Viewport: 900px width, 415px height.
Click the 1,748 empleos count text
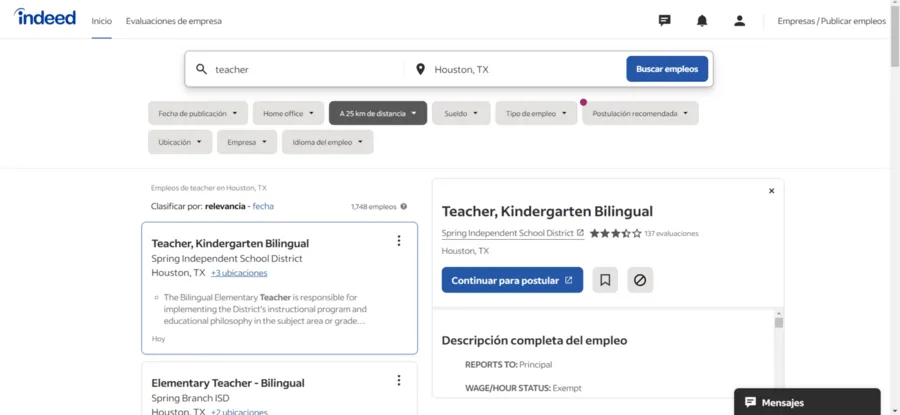click(x=374, y=207)
